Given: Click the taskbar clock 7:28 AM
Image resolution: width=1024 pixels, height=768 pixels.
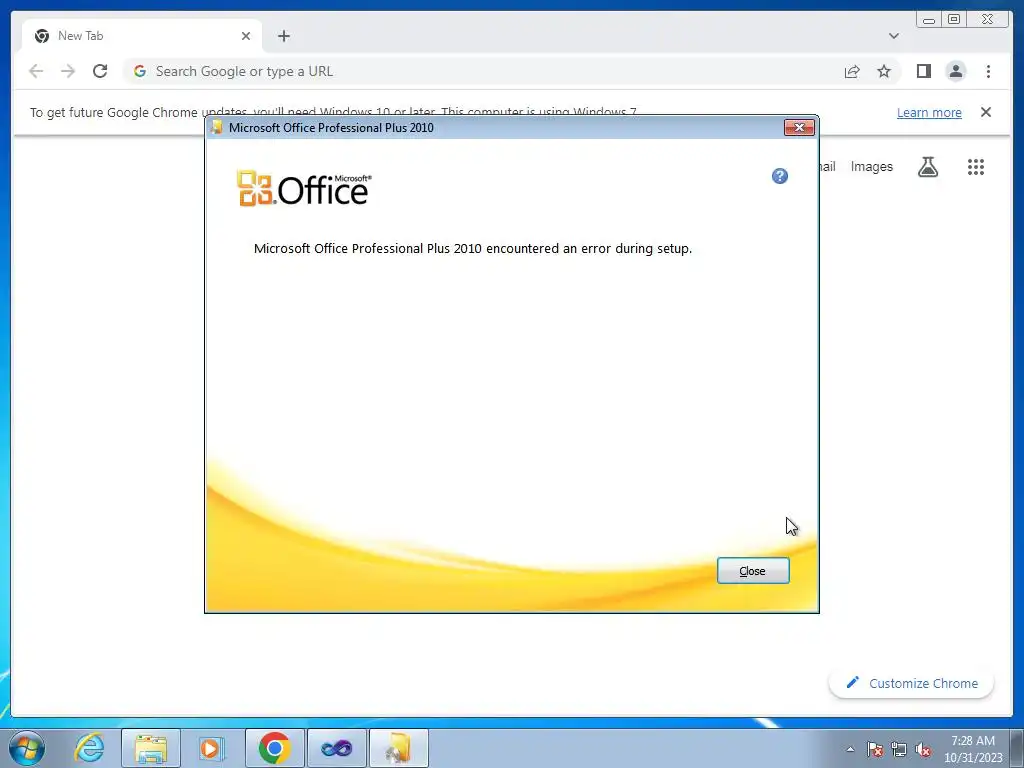Looking at the screenshot, I should [972, 741].
